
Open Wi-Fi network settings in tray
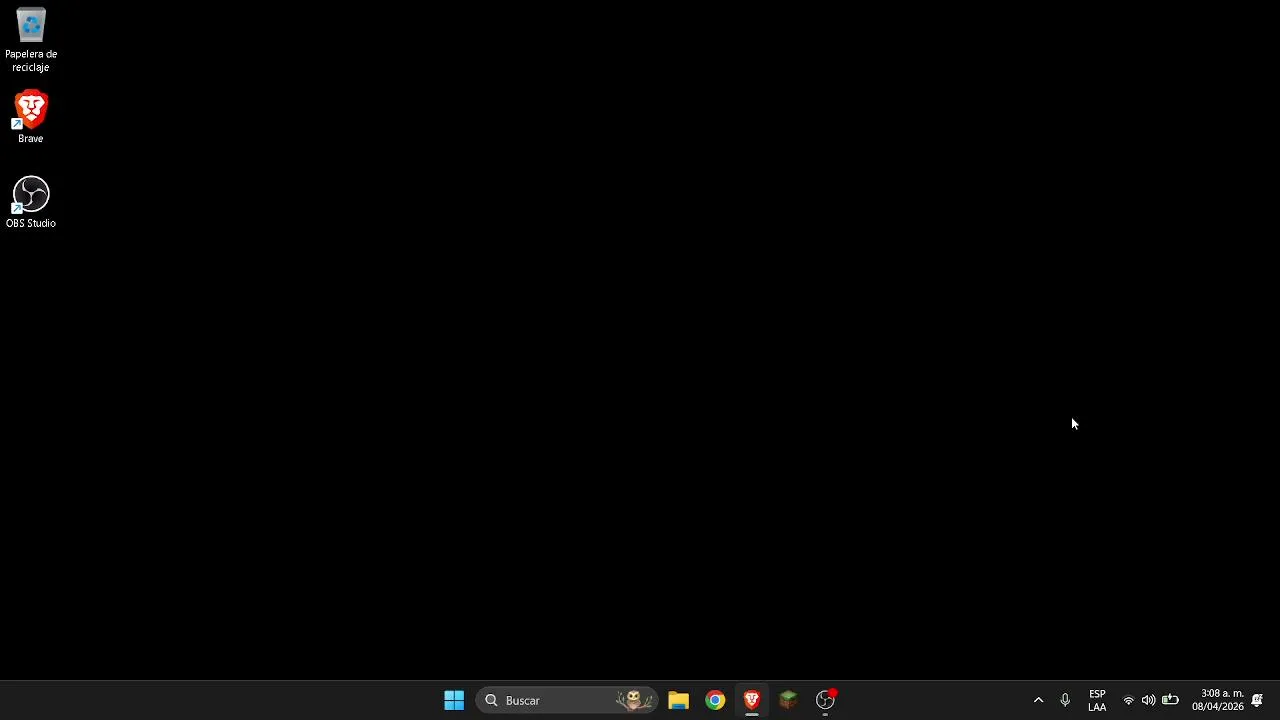1129,700
